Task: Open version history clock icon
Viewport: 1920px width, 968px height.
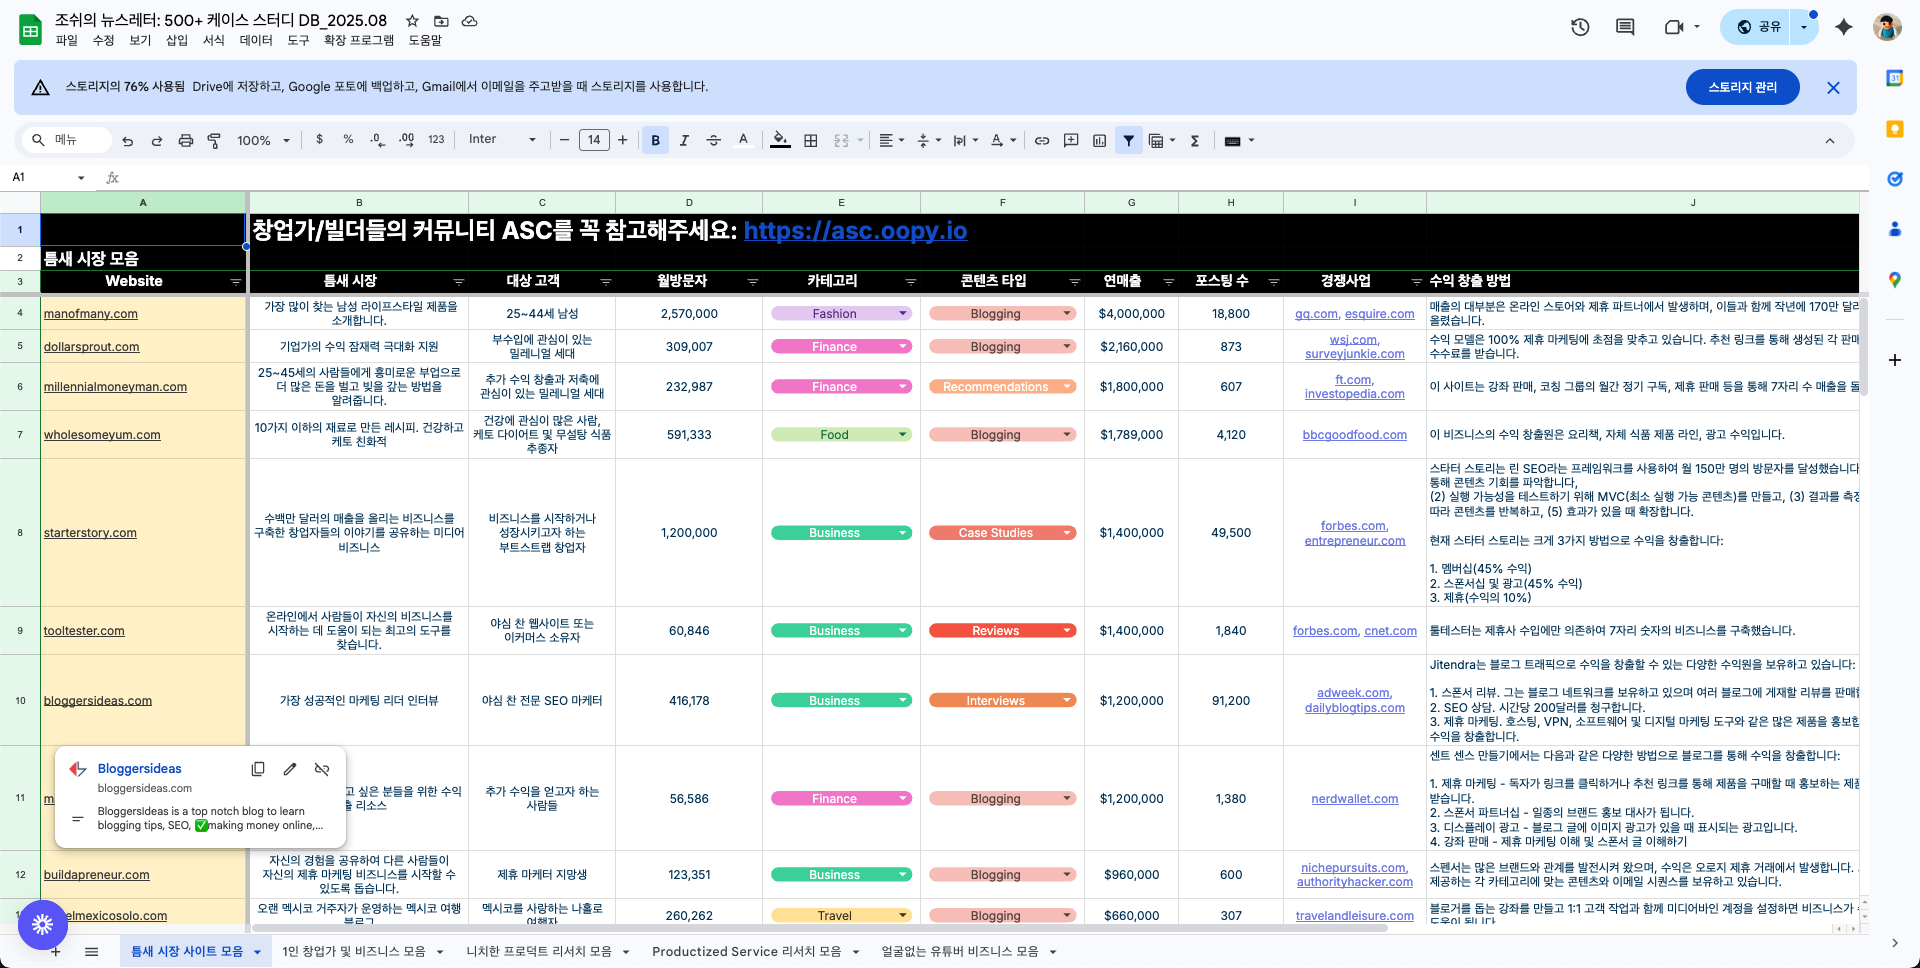Action: click(1580, 27)
